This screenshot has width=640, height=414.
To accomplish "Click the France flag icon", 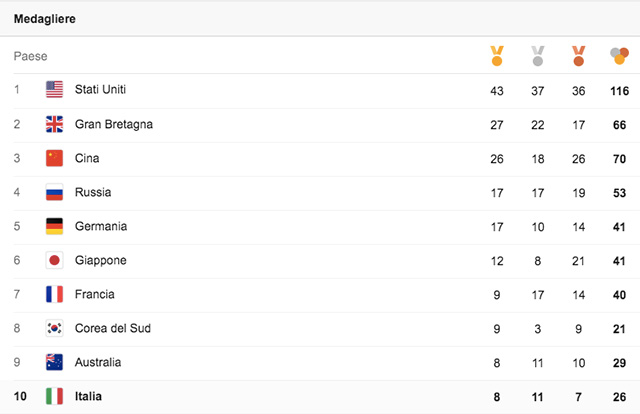I will 55,294.
